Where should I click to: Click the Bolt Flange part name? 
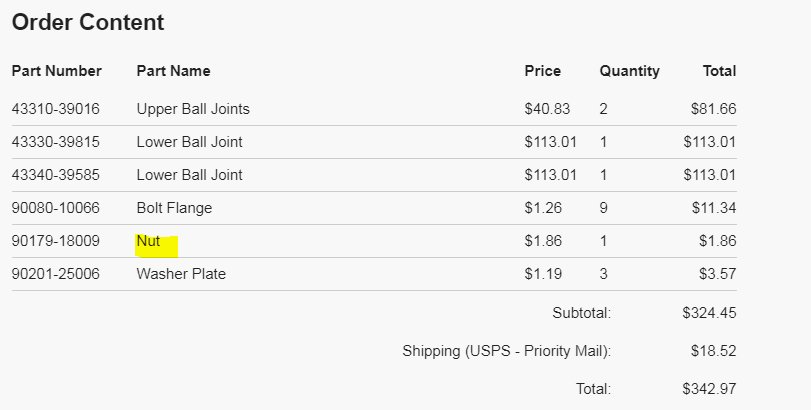[x=174, y=208]
